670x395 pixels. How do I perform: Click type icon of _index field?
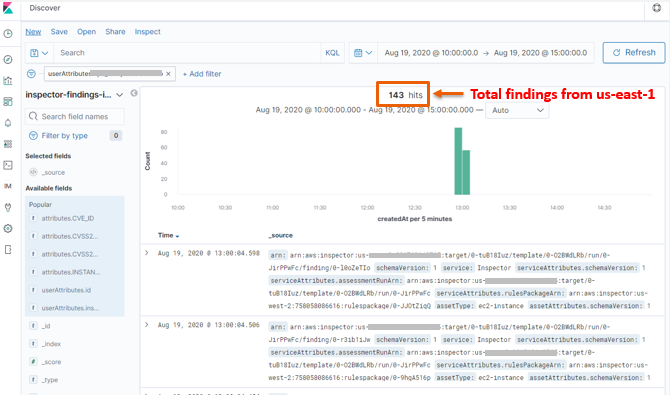click(x=33, y=344)
